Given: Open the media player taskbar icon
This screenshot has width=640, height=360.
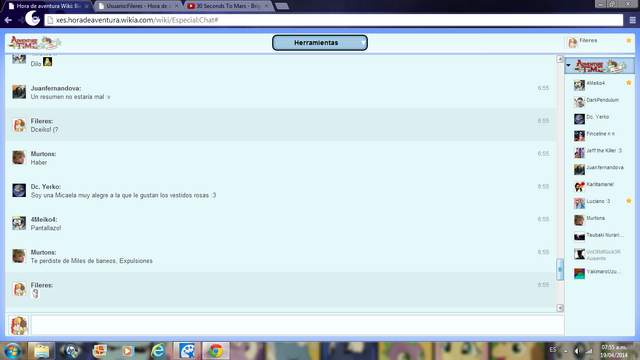Looking at the screenshot, I should click(x=127, y=351).
